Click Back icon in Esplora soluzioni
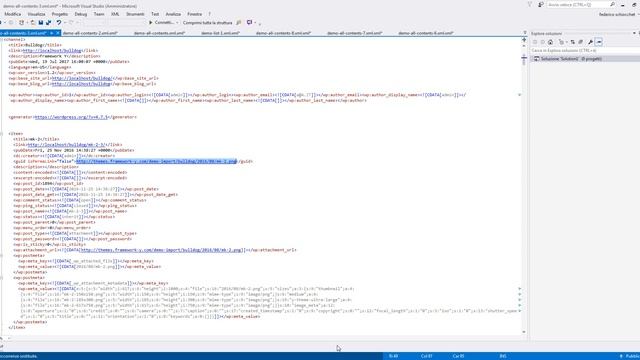Screen dimensions: 640x360 [535, 42]
